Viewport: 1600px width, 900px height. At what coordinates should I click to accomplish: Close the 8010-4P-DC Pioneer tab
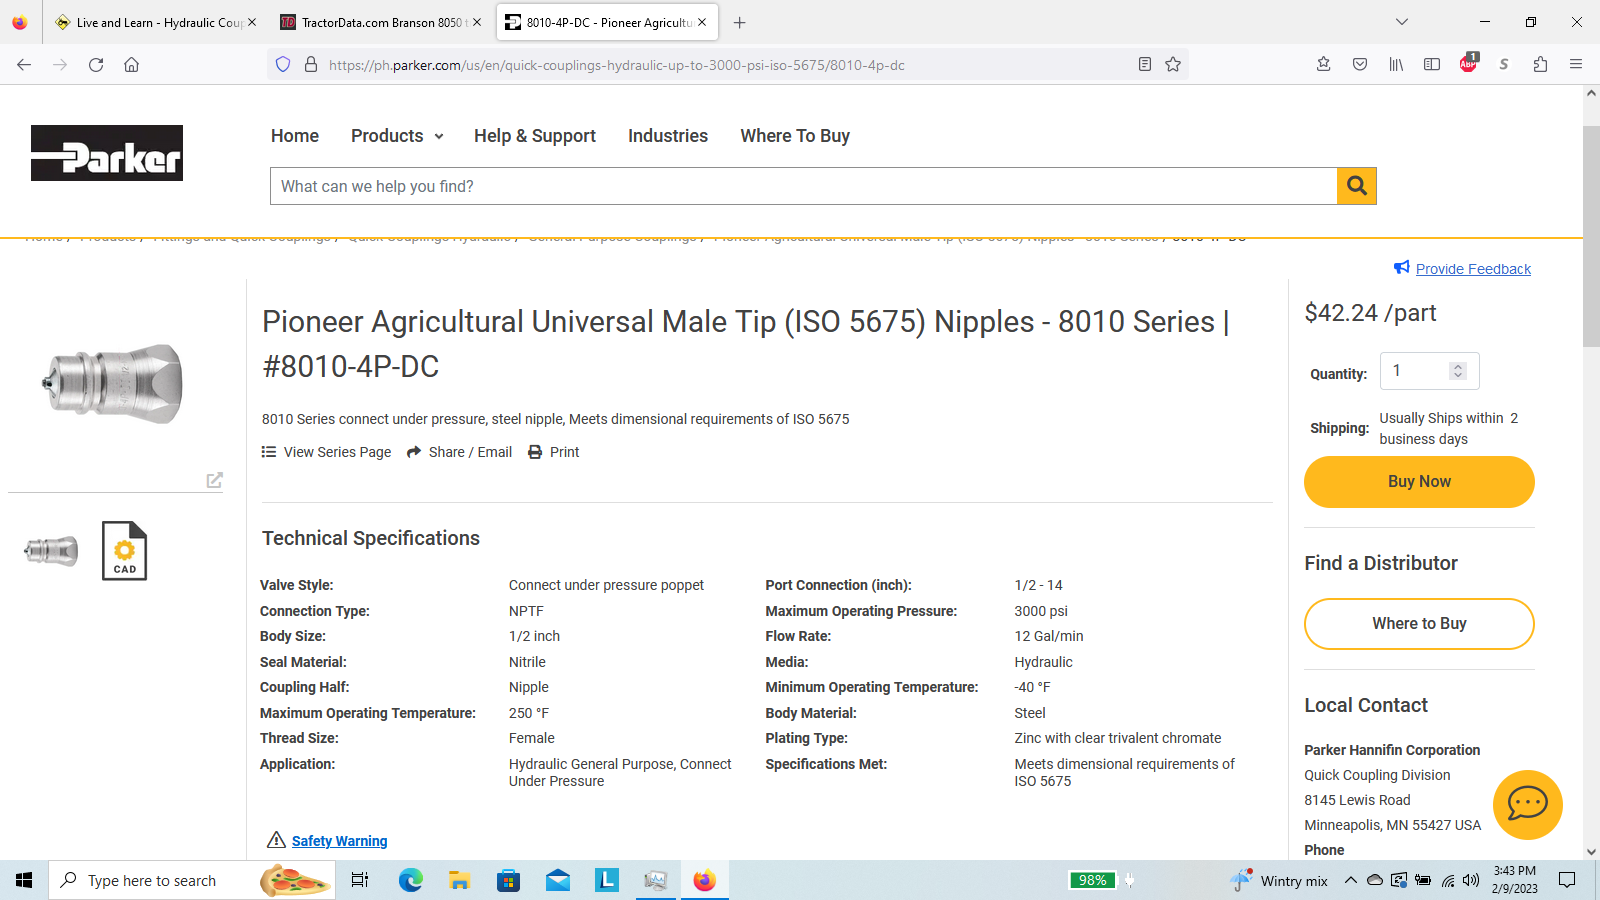(x=702, y=22)
